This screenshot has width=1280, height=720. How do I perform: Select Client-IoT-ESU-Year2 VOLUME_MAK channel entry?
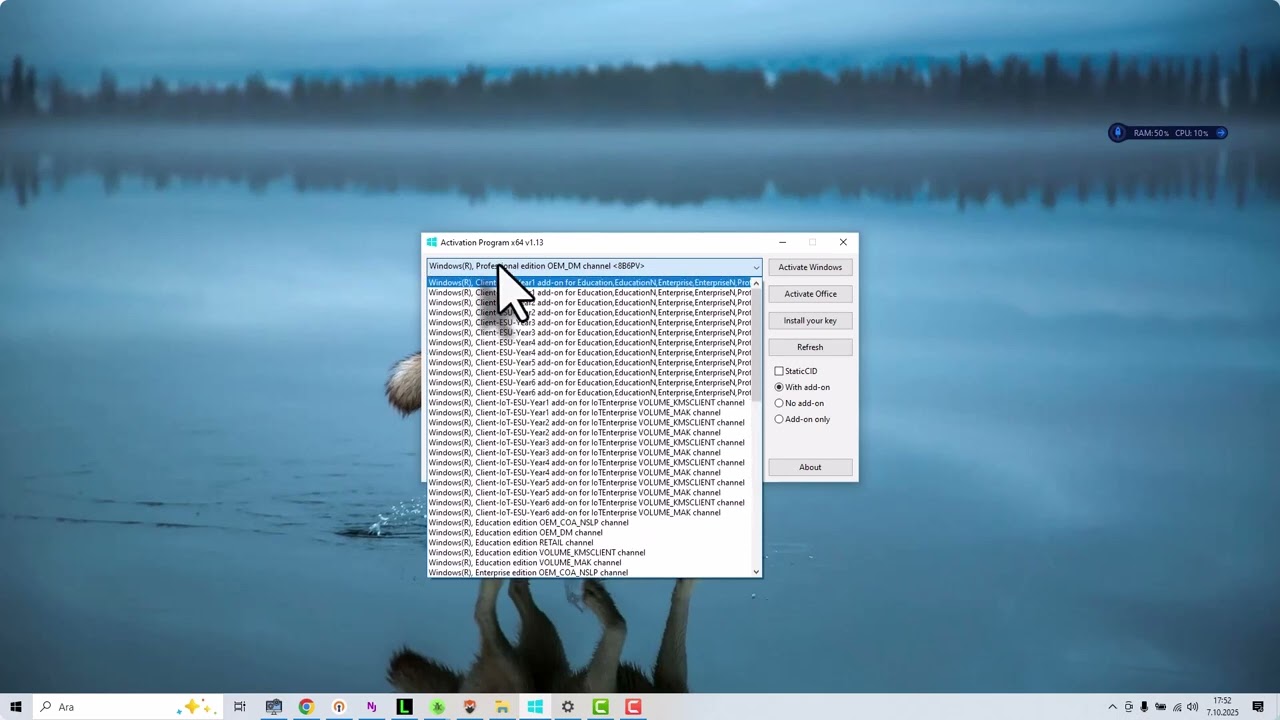pyautogui.click(x=589, y=433)
